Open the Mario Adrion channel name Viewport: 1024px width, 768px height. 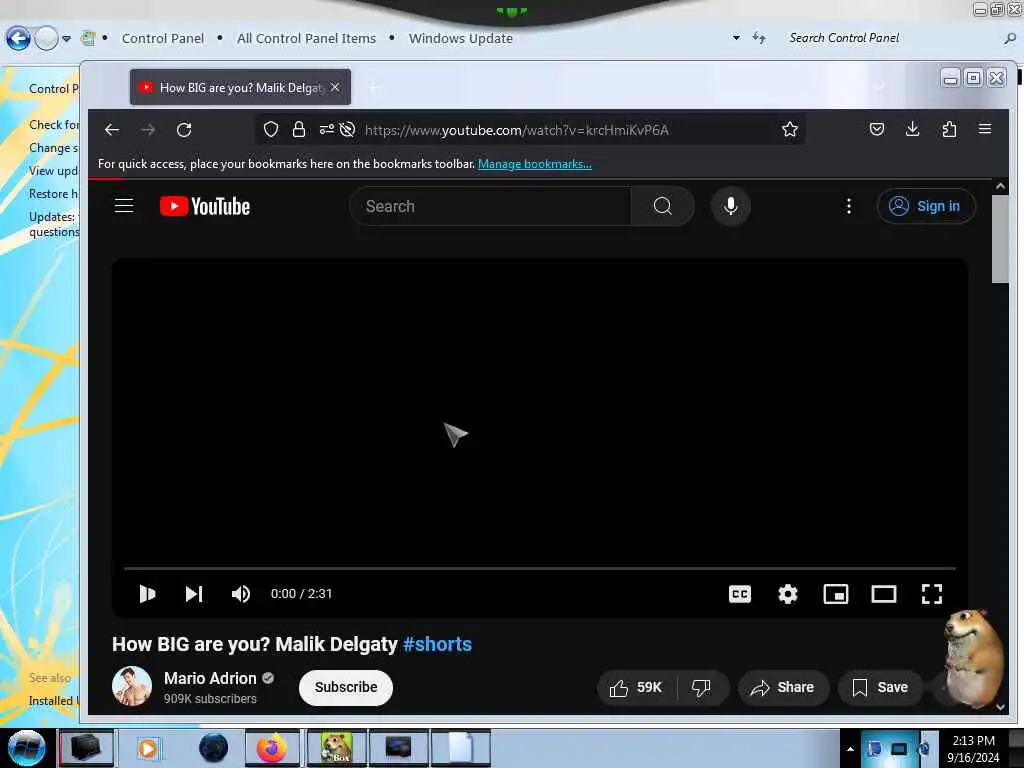[210, 679]
